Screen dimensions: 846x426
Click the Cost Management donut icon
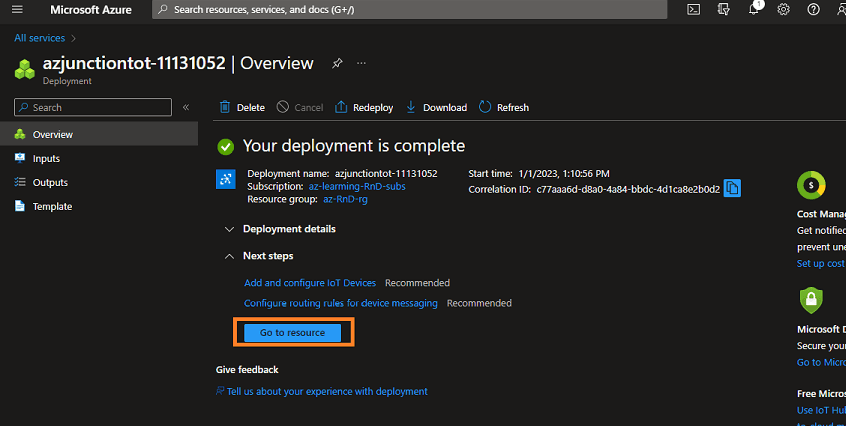tap(811, 185)
